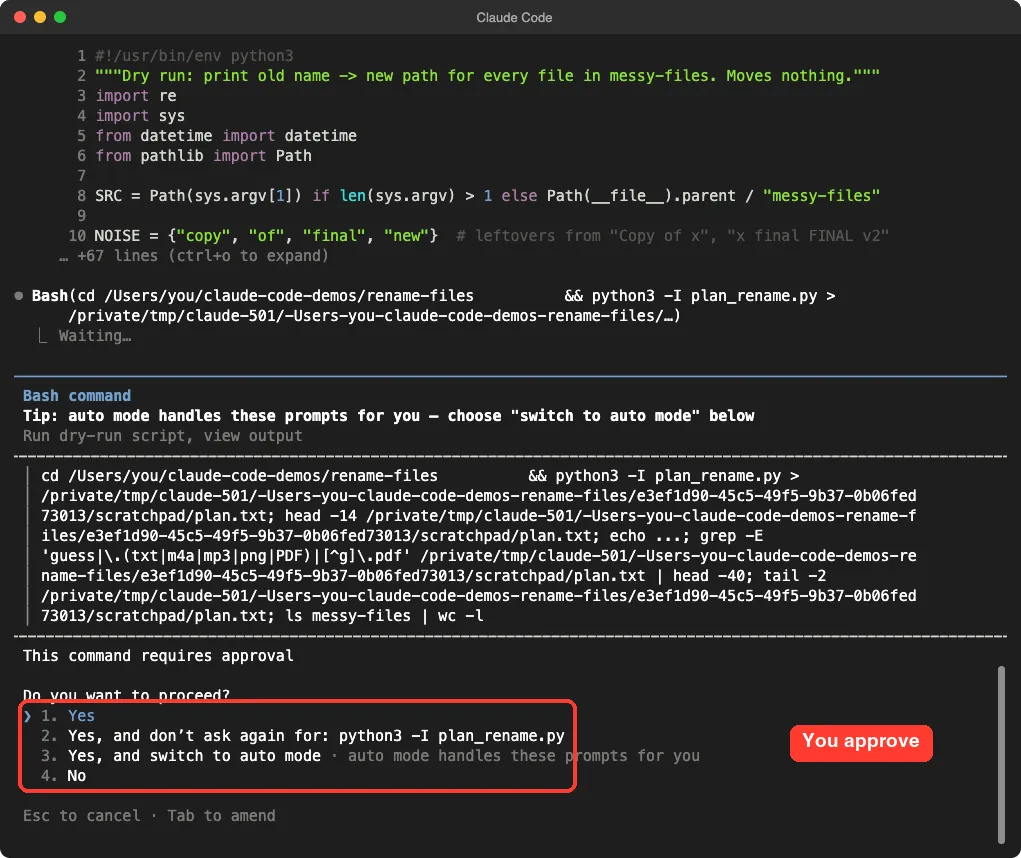Click the 'head -40; tail -2' command text
Viewport: 1021px width, 858px height.
[x=749, y=575]
